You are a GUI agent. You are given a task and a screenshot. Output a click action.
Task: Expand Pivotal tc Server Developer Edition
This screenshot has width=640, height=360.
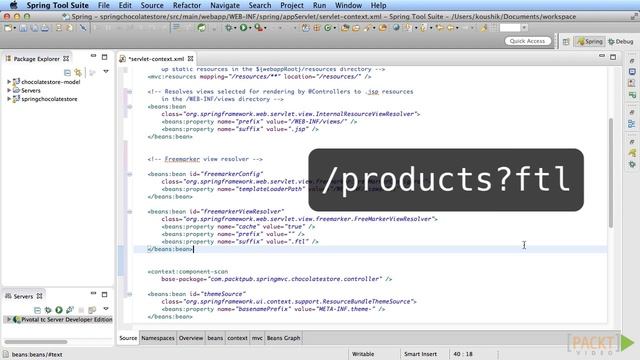click(9, 319)
